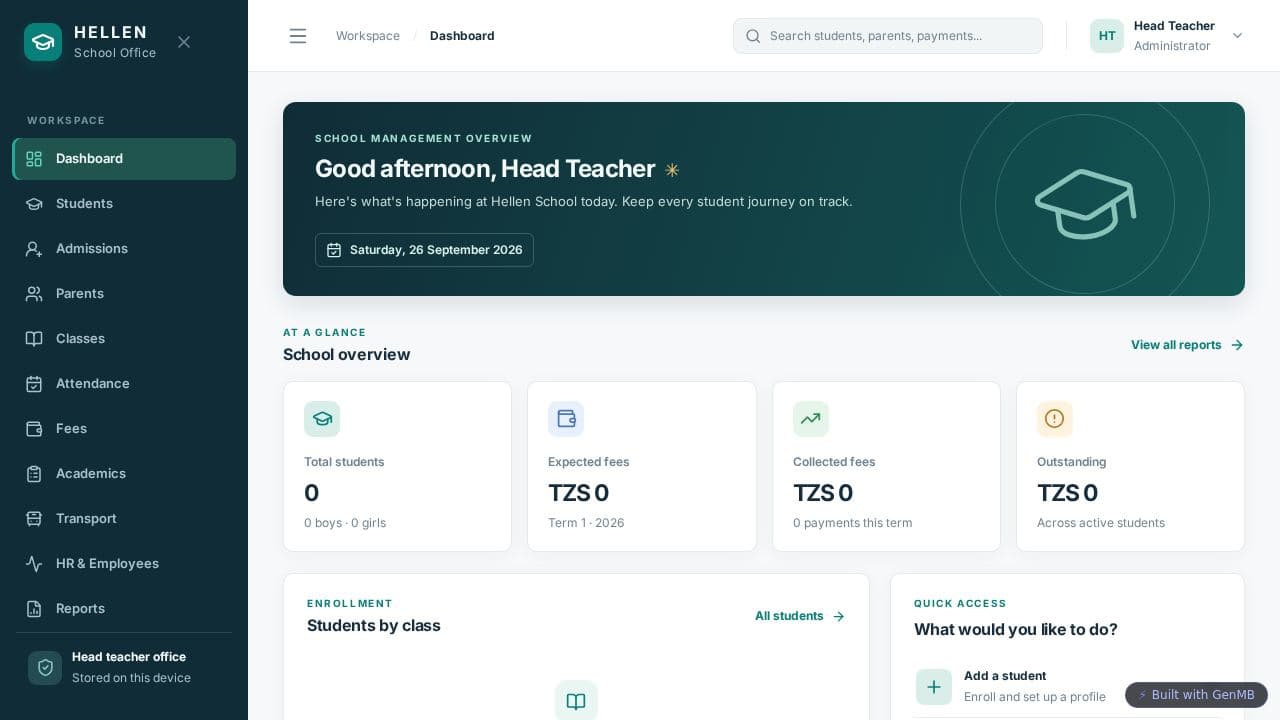Click the HR & Employees activity icon
This screenshot has height=720, width=1280.
coord(34,564)
